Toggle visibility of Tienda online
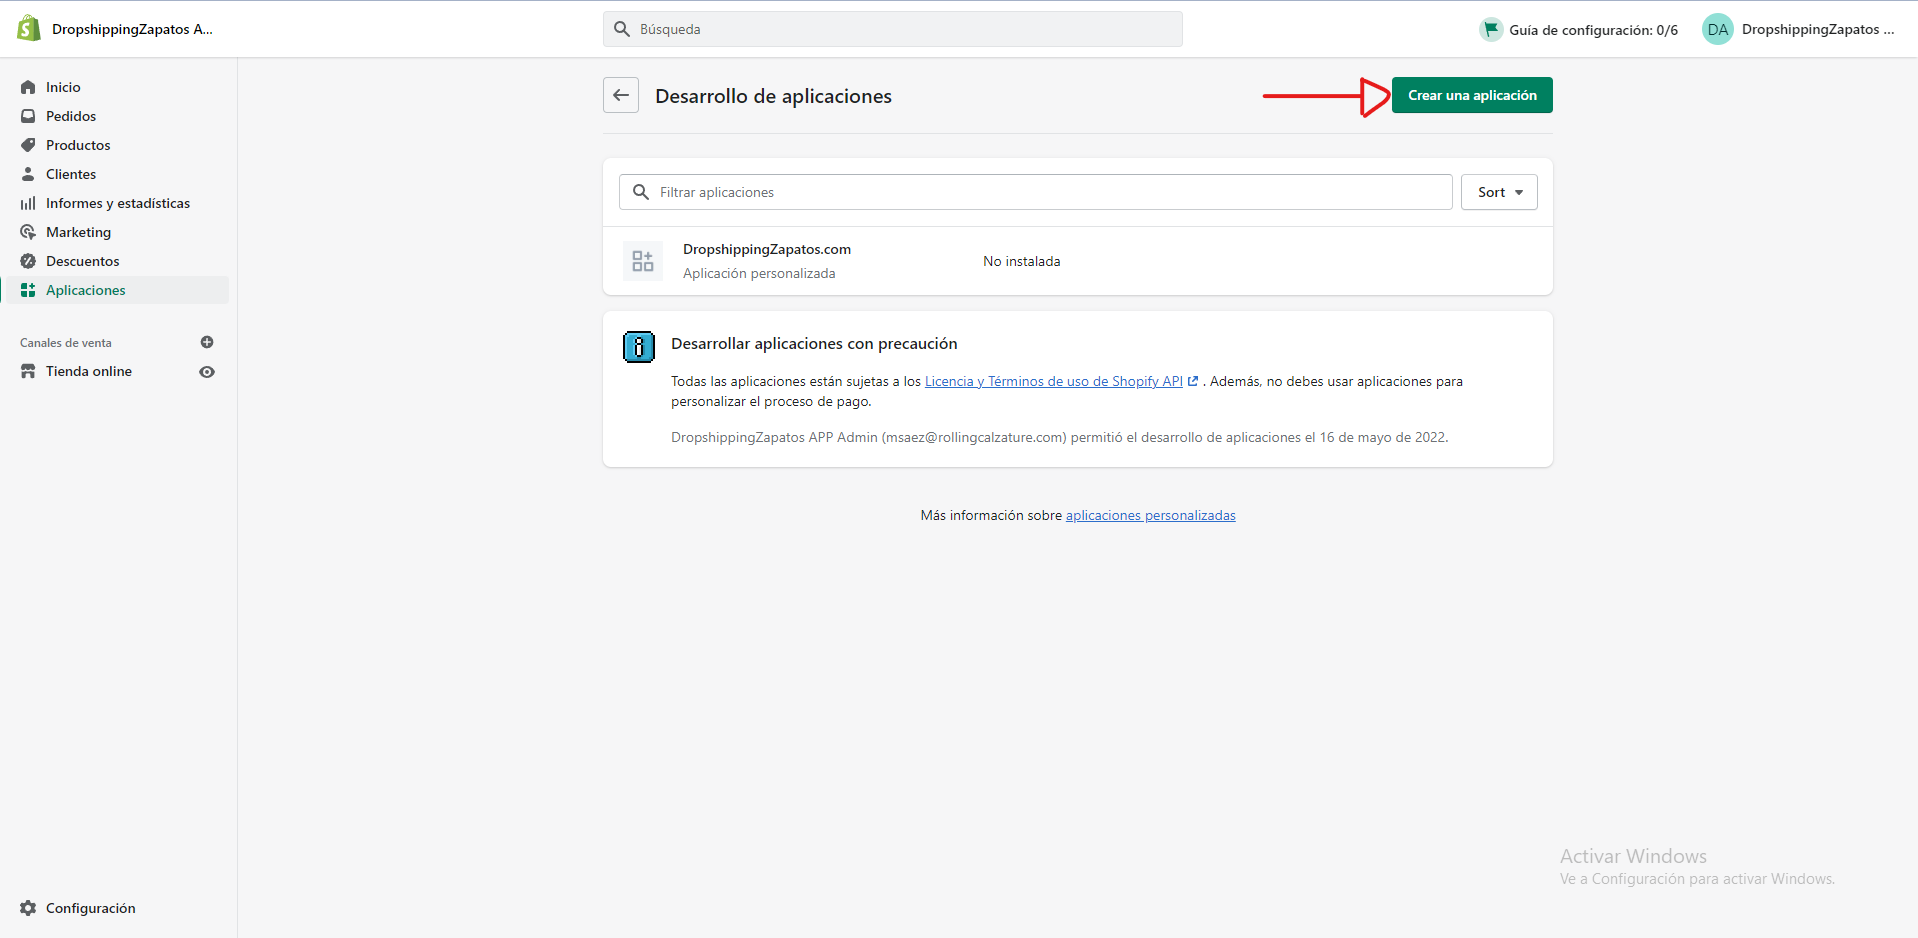This screenshot has width=1918, height=938. pos(207,371)
